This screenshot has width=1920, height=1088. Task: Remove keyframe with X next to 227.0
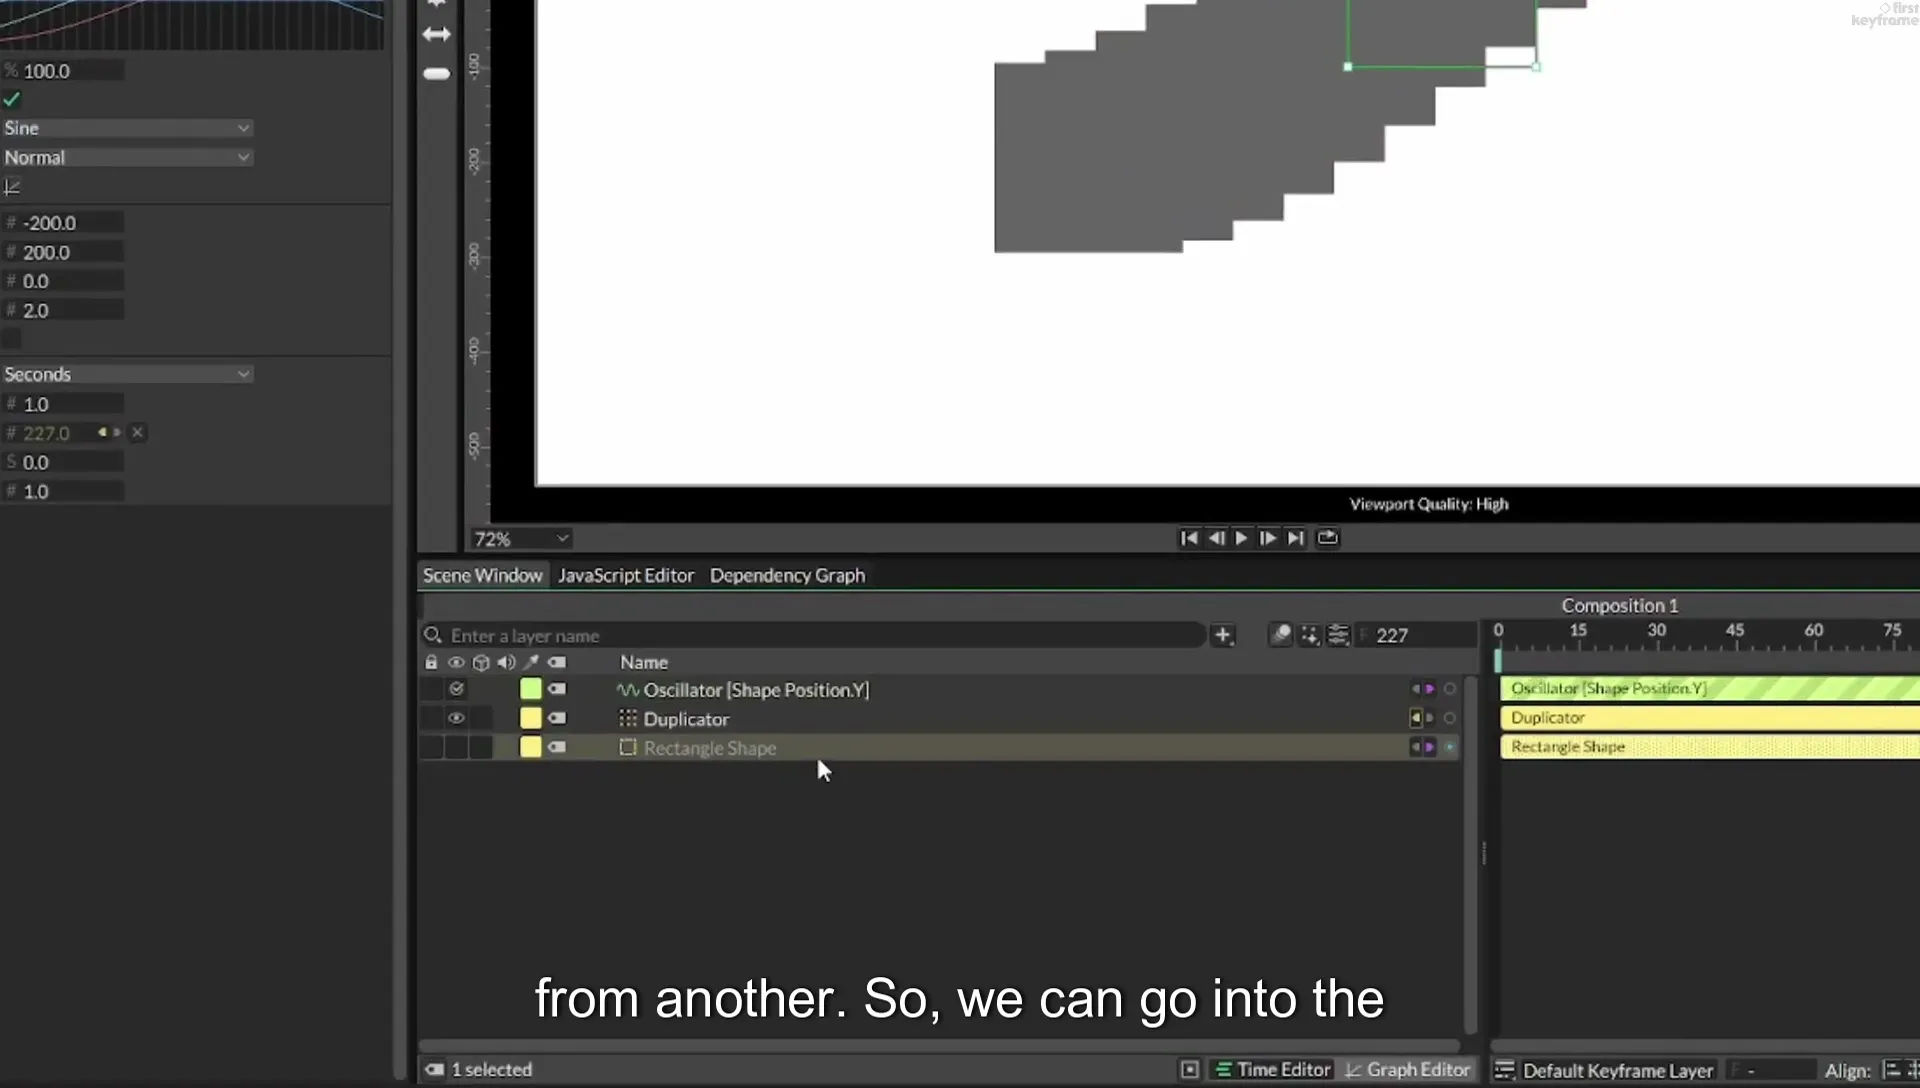(x=138, y=432)
